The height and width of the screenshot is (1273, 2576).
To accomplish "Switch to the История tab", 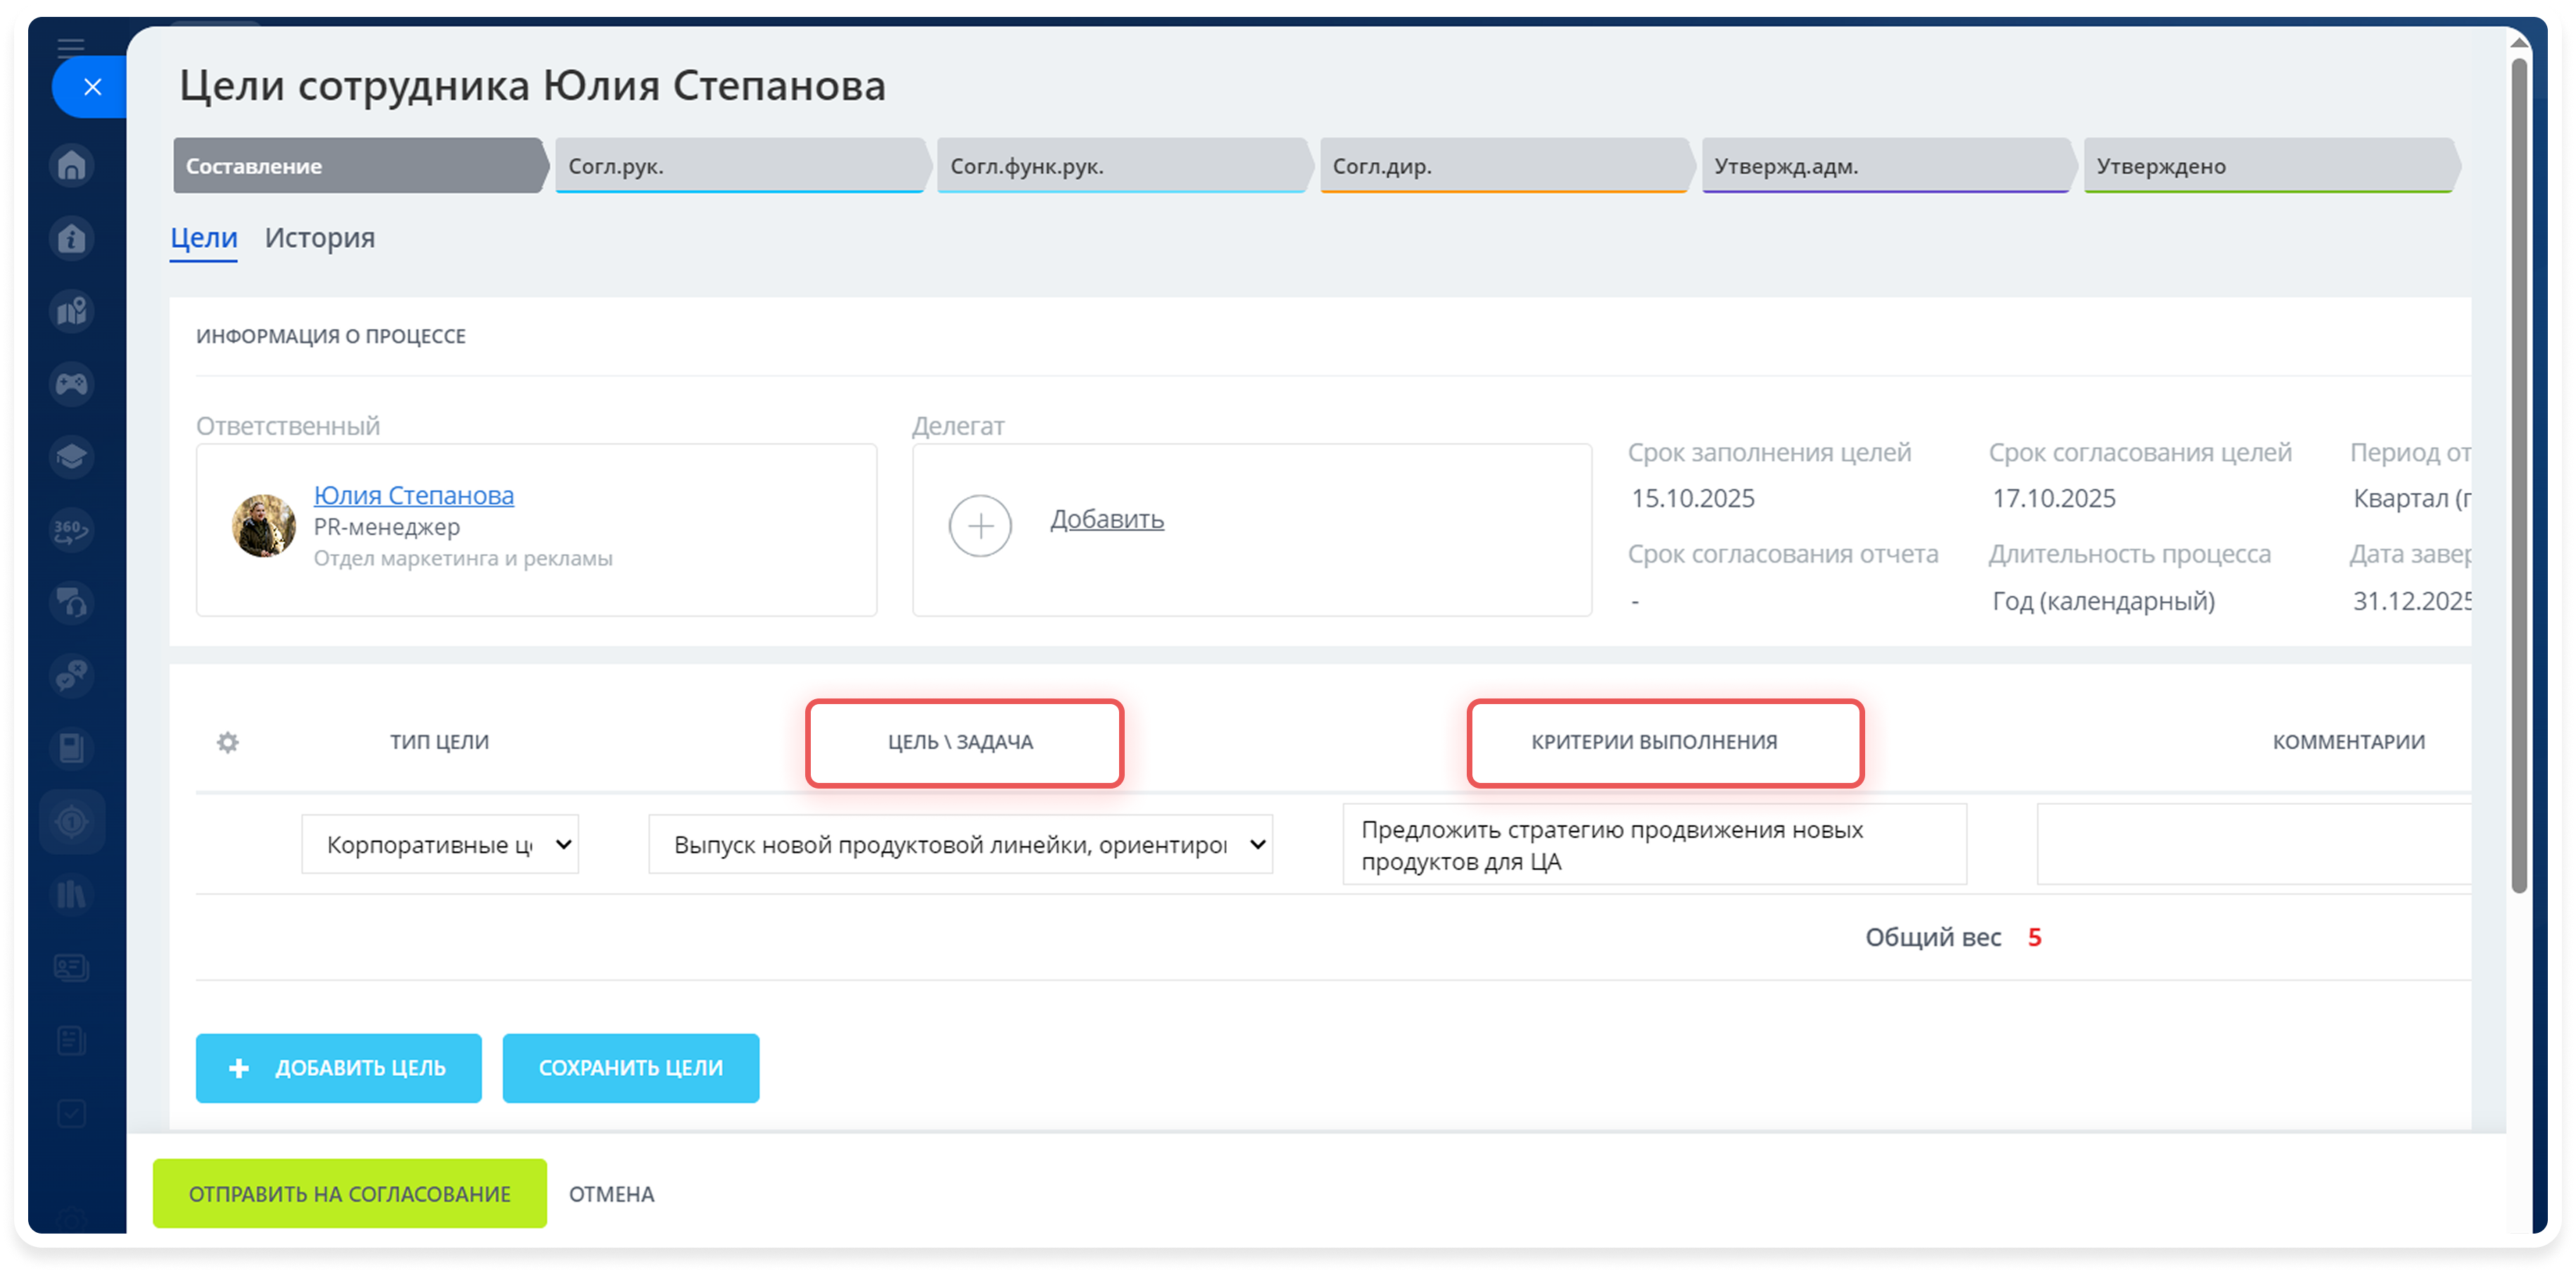I will point(320,238).
